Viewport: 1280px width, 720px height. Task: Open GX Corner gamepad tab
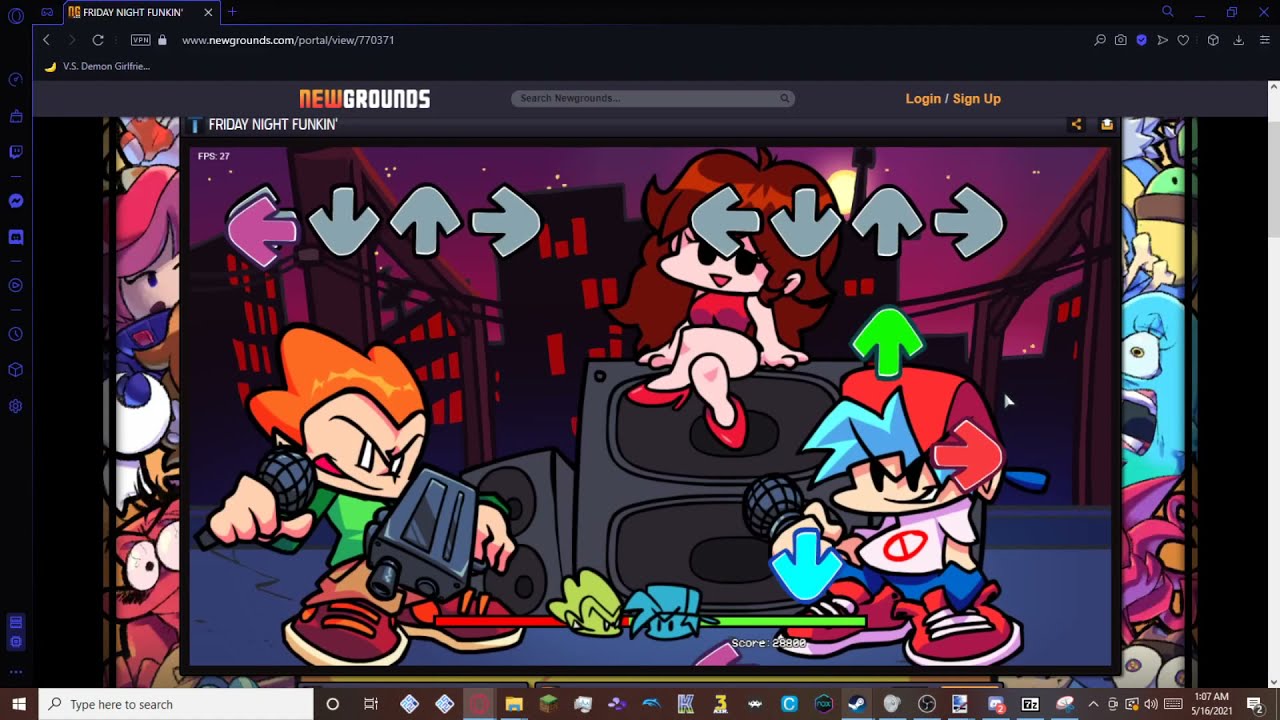coord(47,12)
